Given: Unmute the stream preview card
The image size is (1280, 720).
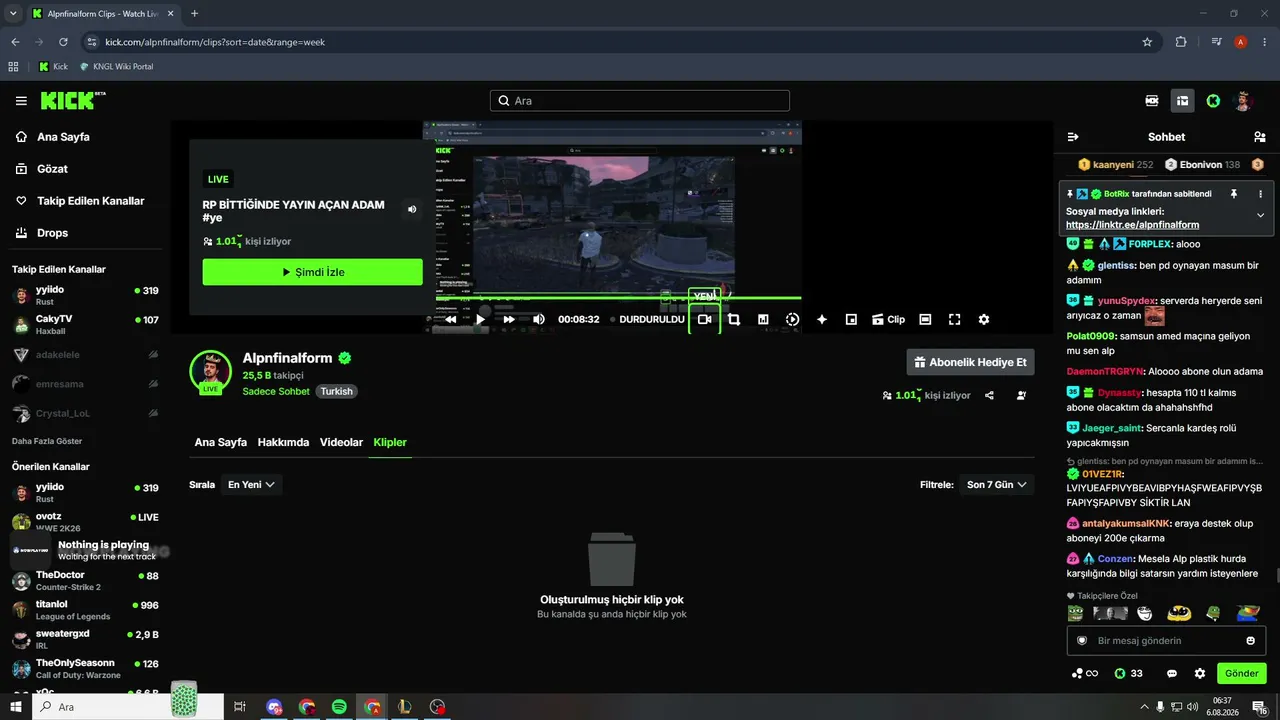Looking at the screenshot, I should (x=412, y=209).
